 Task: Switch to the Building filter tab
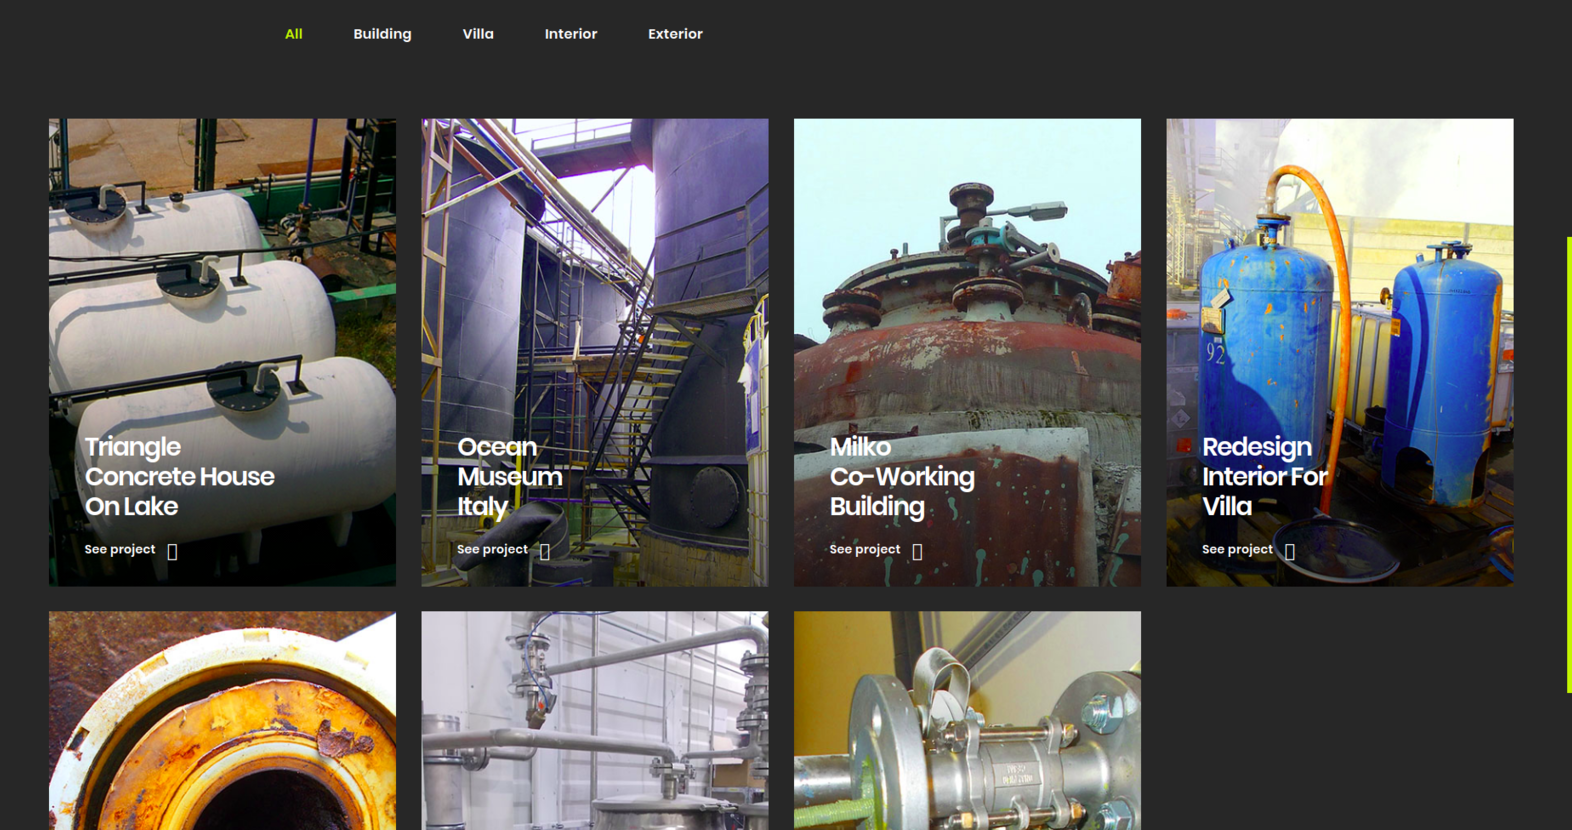[382, 34]
